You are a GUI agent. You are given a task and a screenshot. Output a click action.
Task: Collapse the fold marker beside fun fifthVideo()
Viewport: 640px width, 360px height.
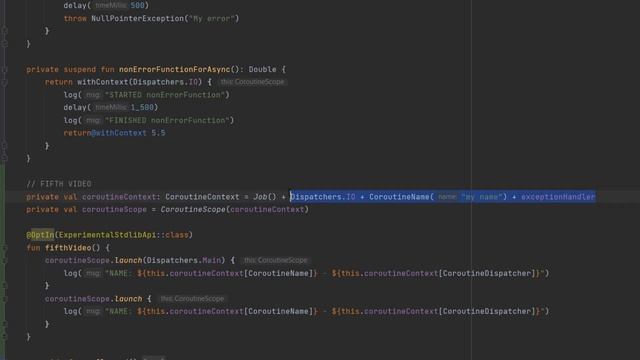click(4, 248)
